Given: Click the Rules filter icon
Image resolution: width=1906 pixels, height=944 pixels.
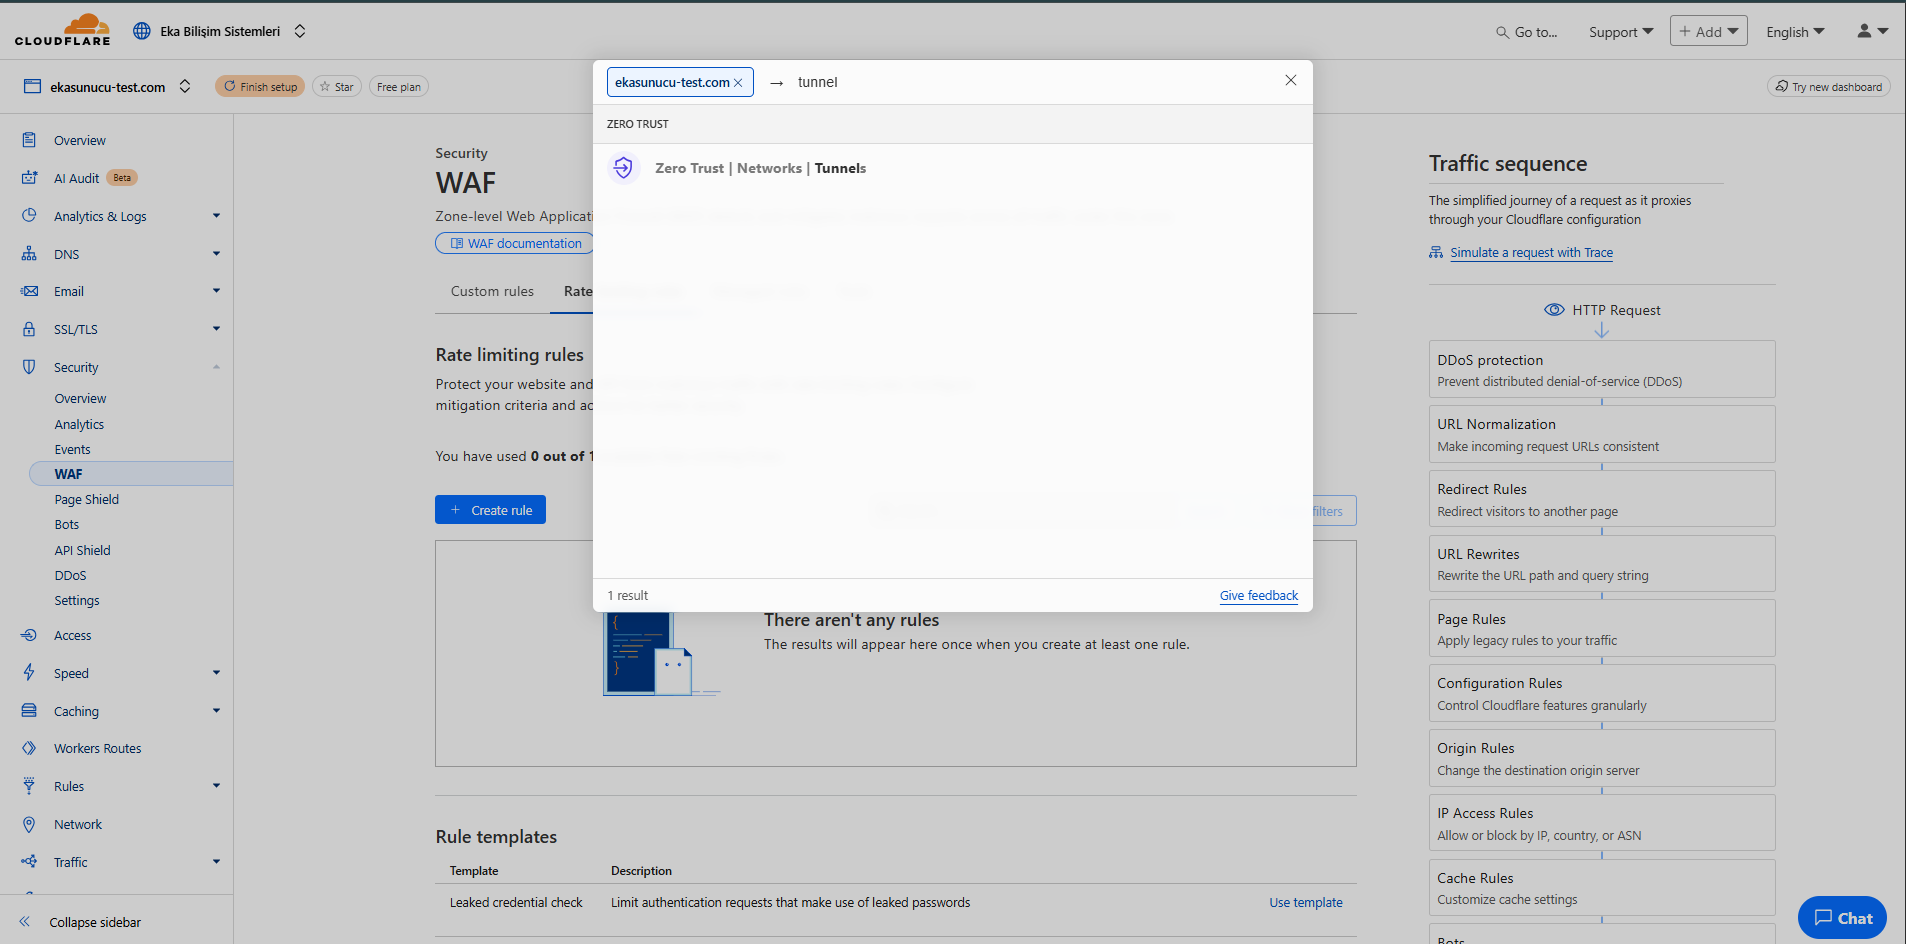Looking at the screenshot, I should 29,786.
